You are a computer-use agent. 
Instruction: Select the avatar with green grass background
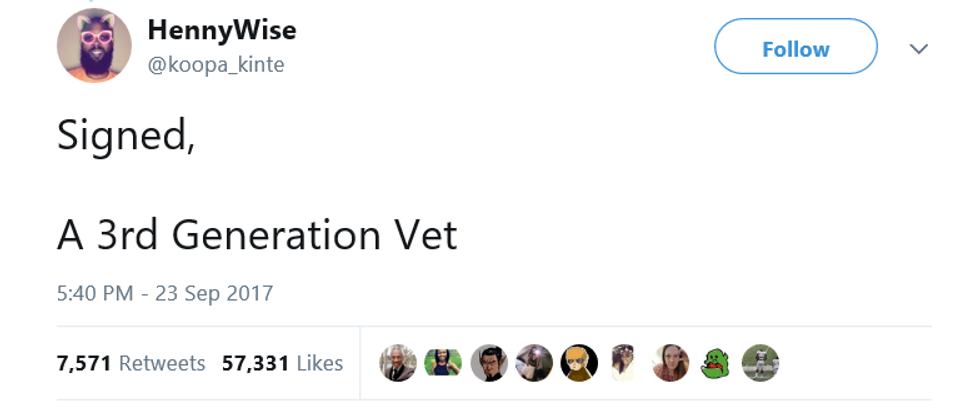click(443, 363)
